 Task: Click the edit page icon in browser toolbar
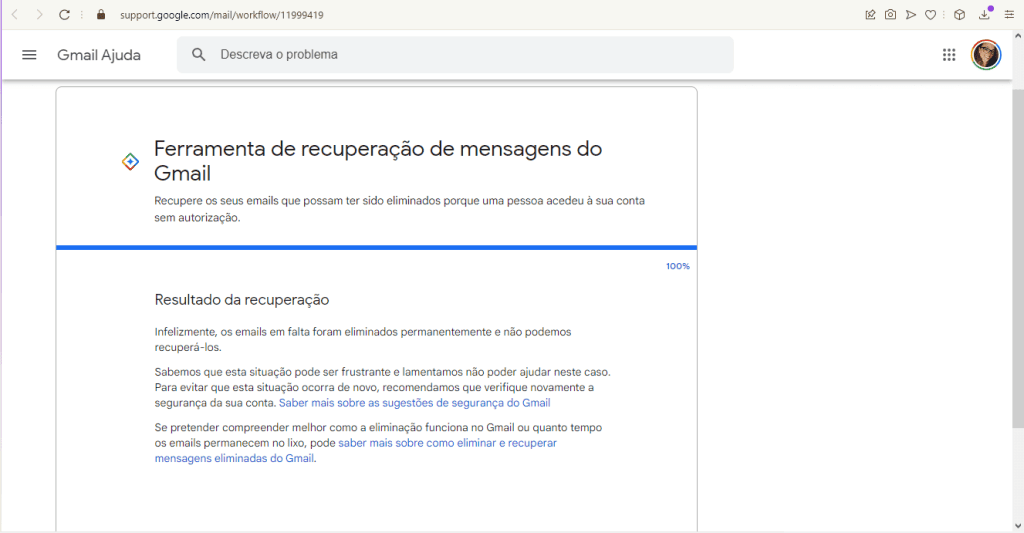870,14
